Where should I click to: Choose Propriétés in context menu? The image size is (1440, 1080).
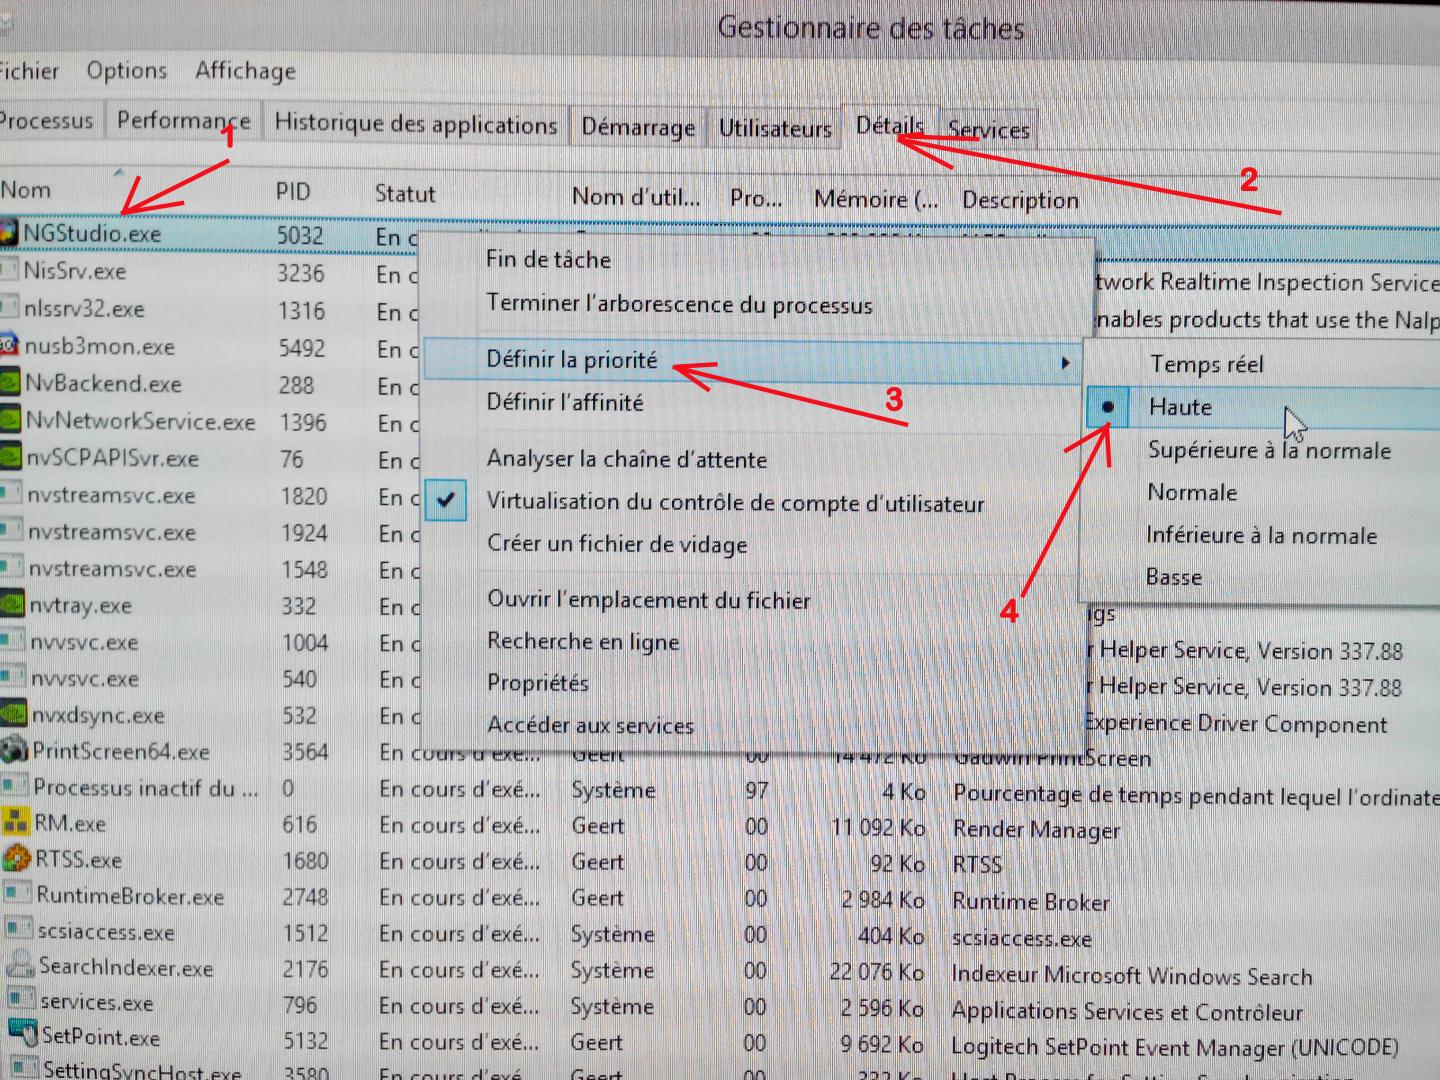[x=537, y=683]
